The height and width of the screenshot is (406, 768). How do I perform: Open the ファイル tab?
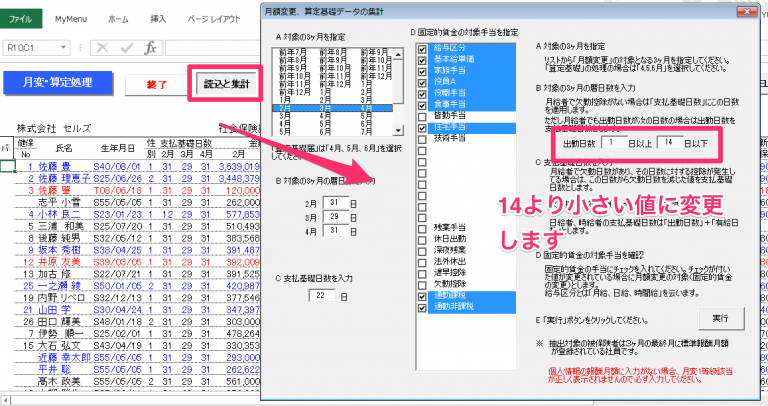21,19
